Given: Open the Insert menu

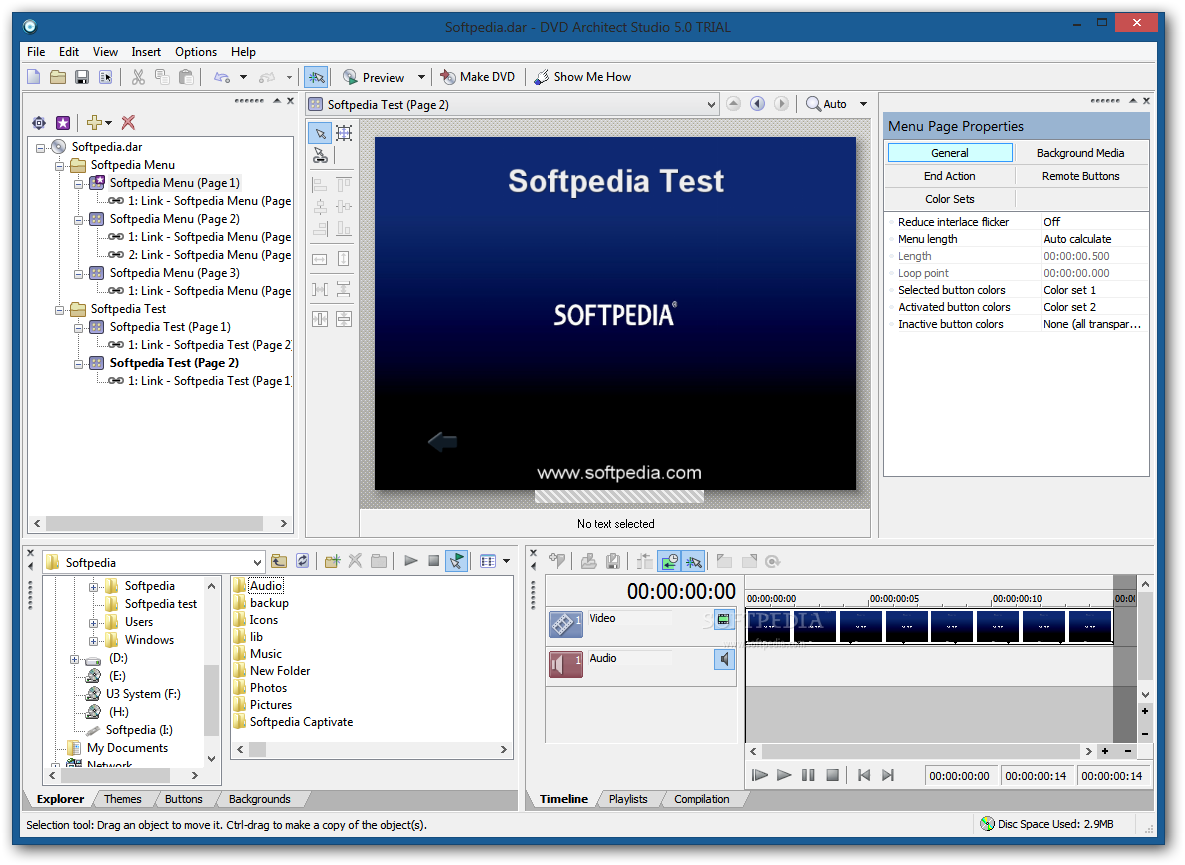Looking at the screenshot, I should [146, 52].
